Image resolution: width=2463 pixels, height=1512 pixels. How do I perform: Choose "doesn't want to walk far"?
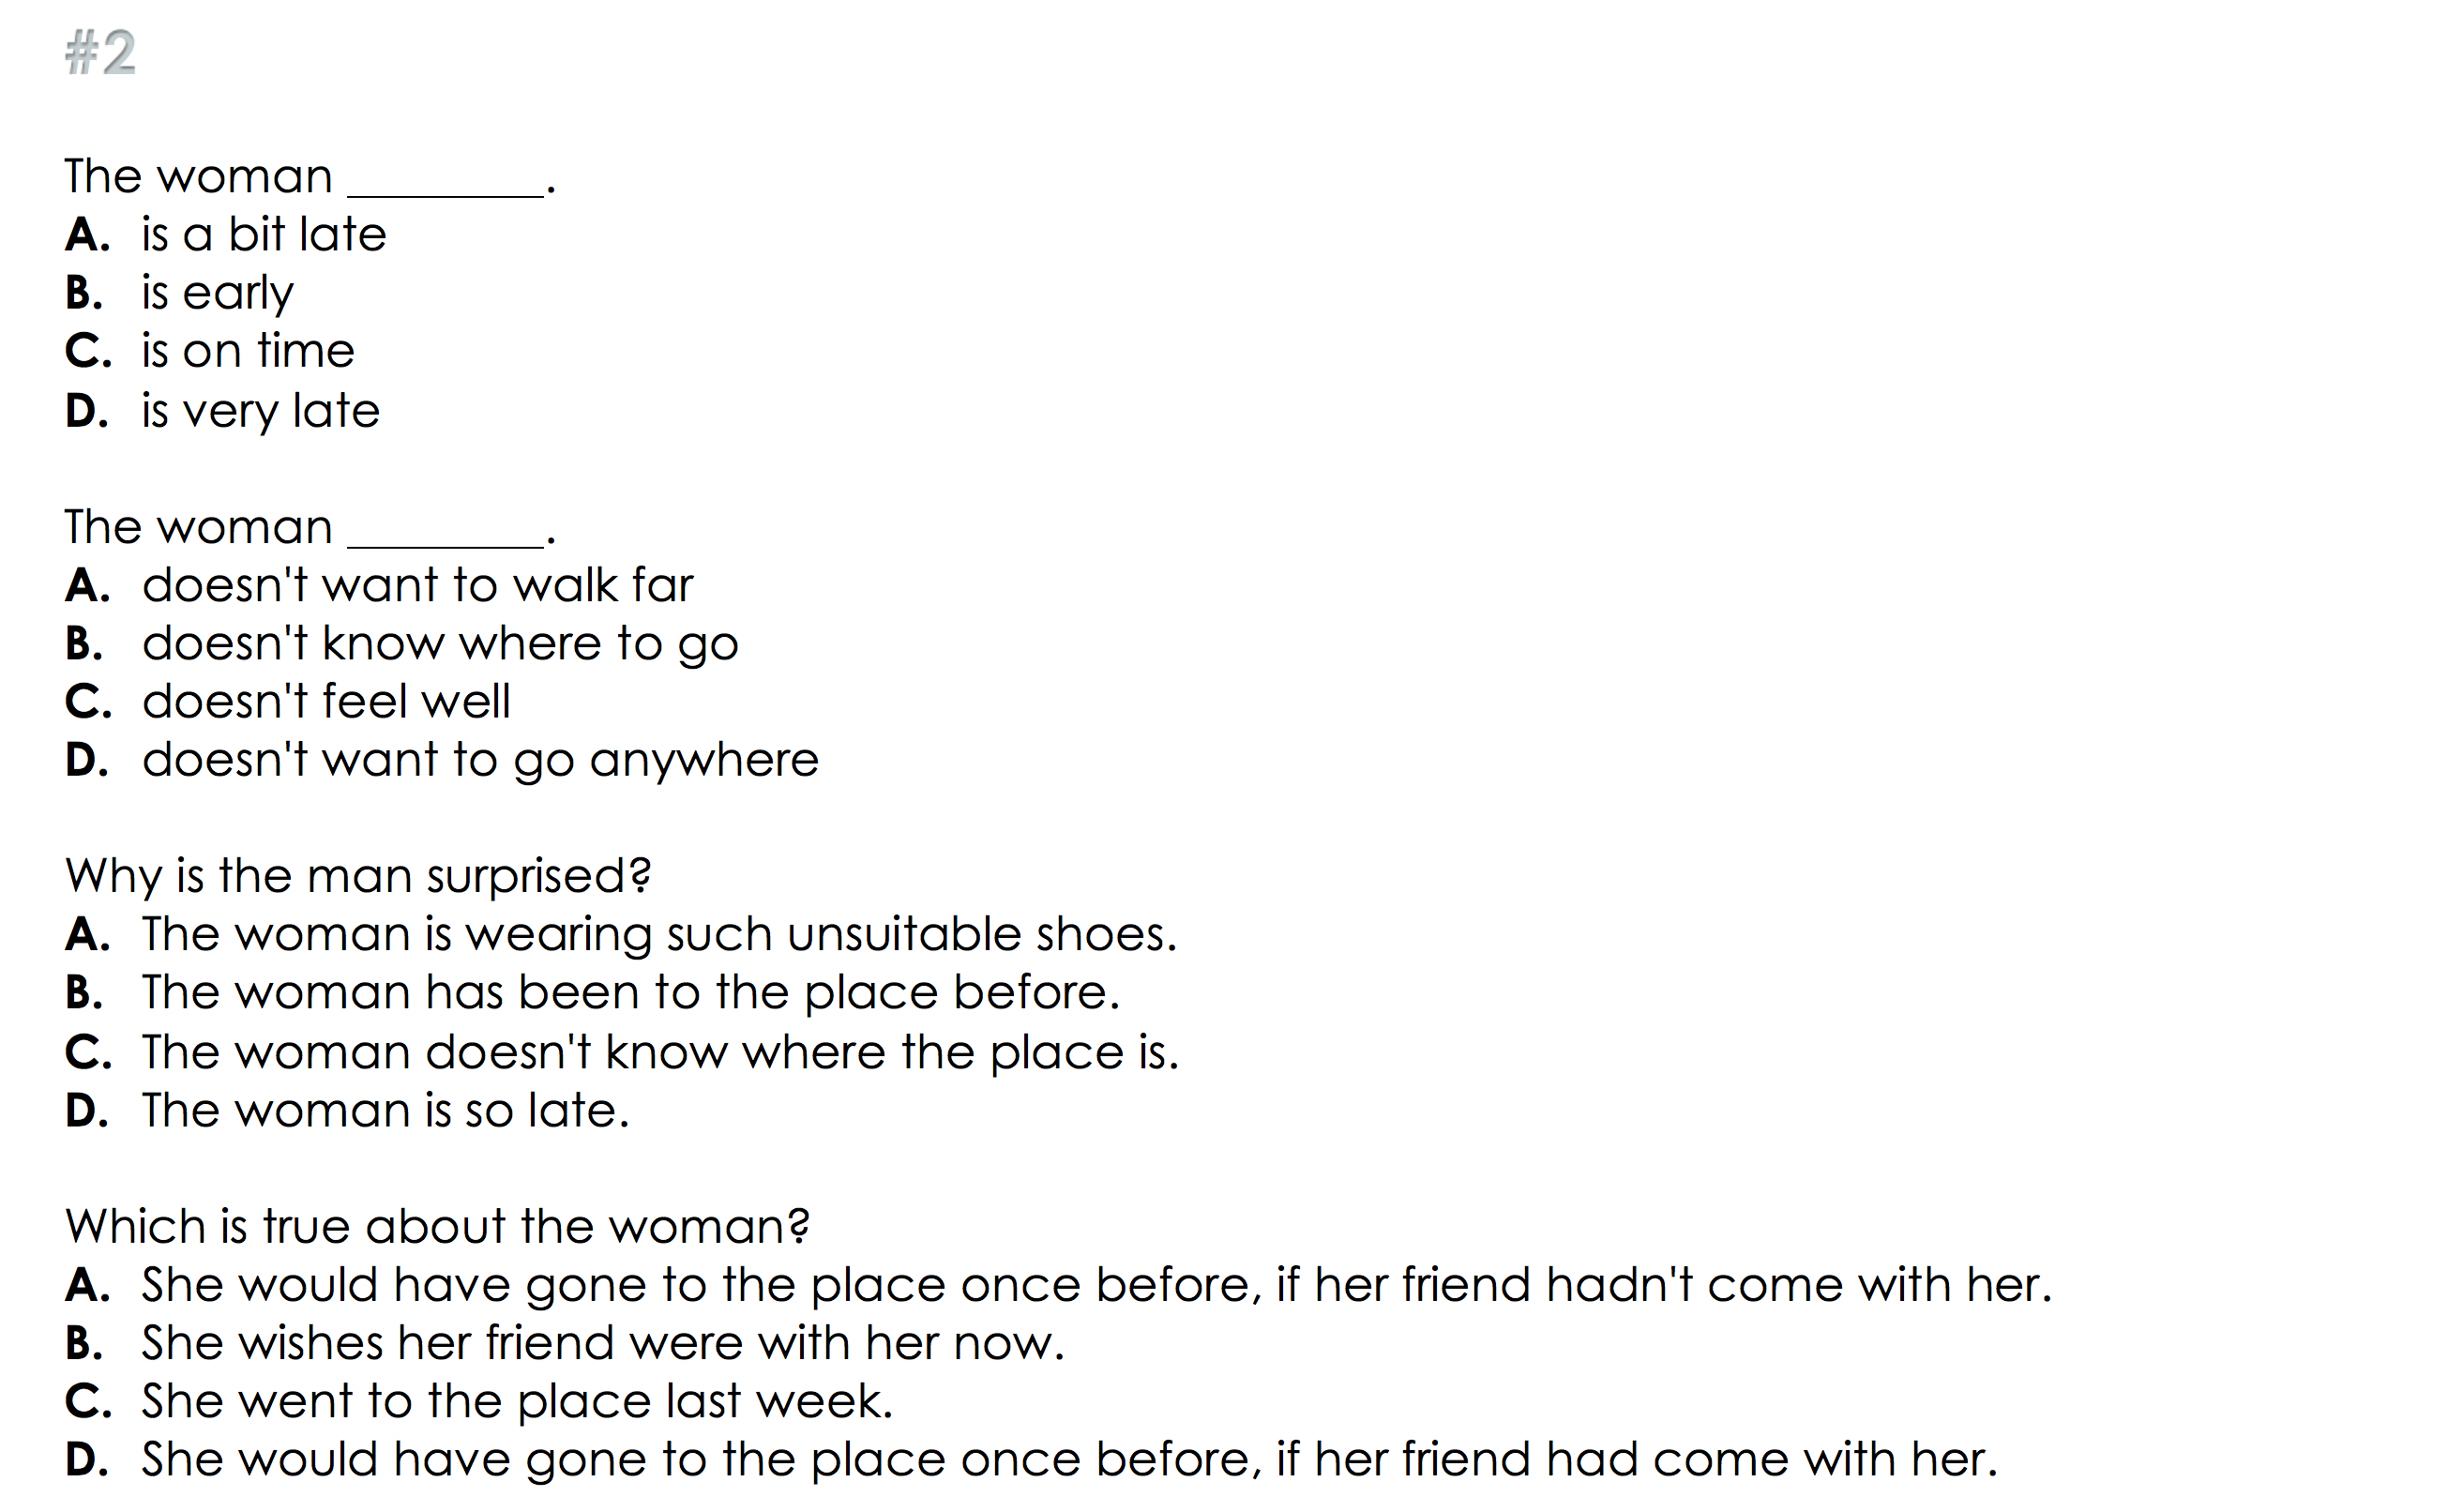click(x=417, y=585)
